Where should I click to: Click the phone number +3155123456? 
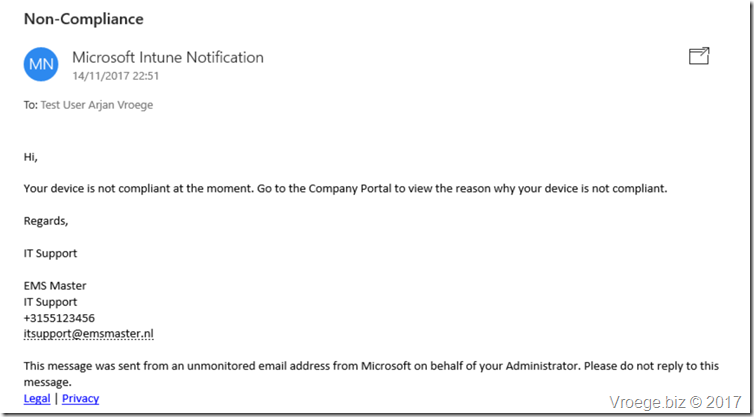(x=59, y=318)
